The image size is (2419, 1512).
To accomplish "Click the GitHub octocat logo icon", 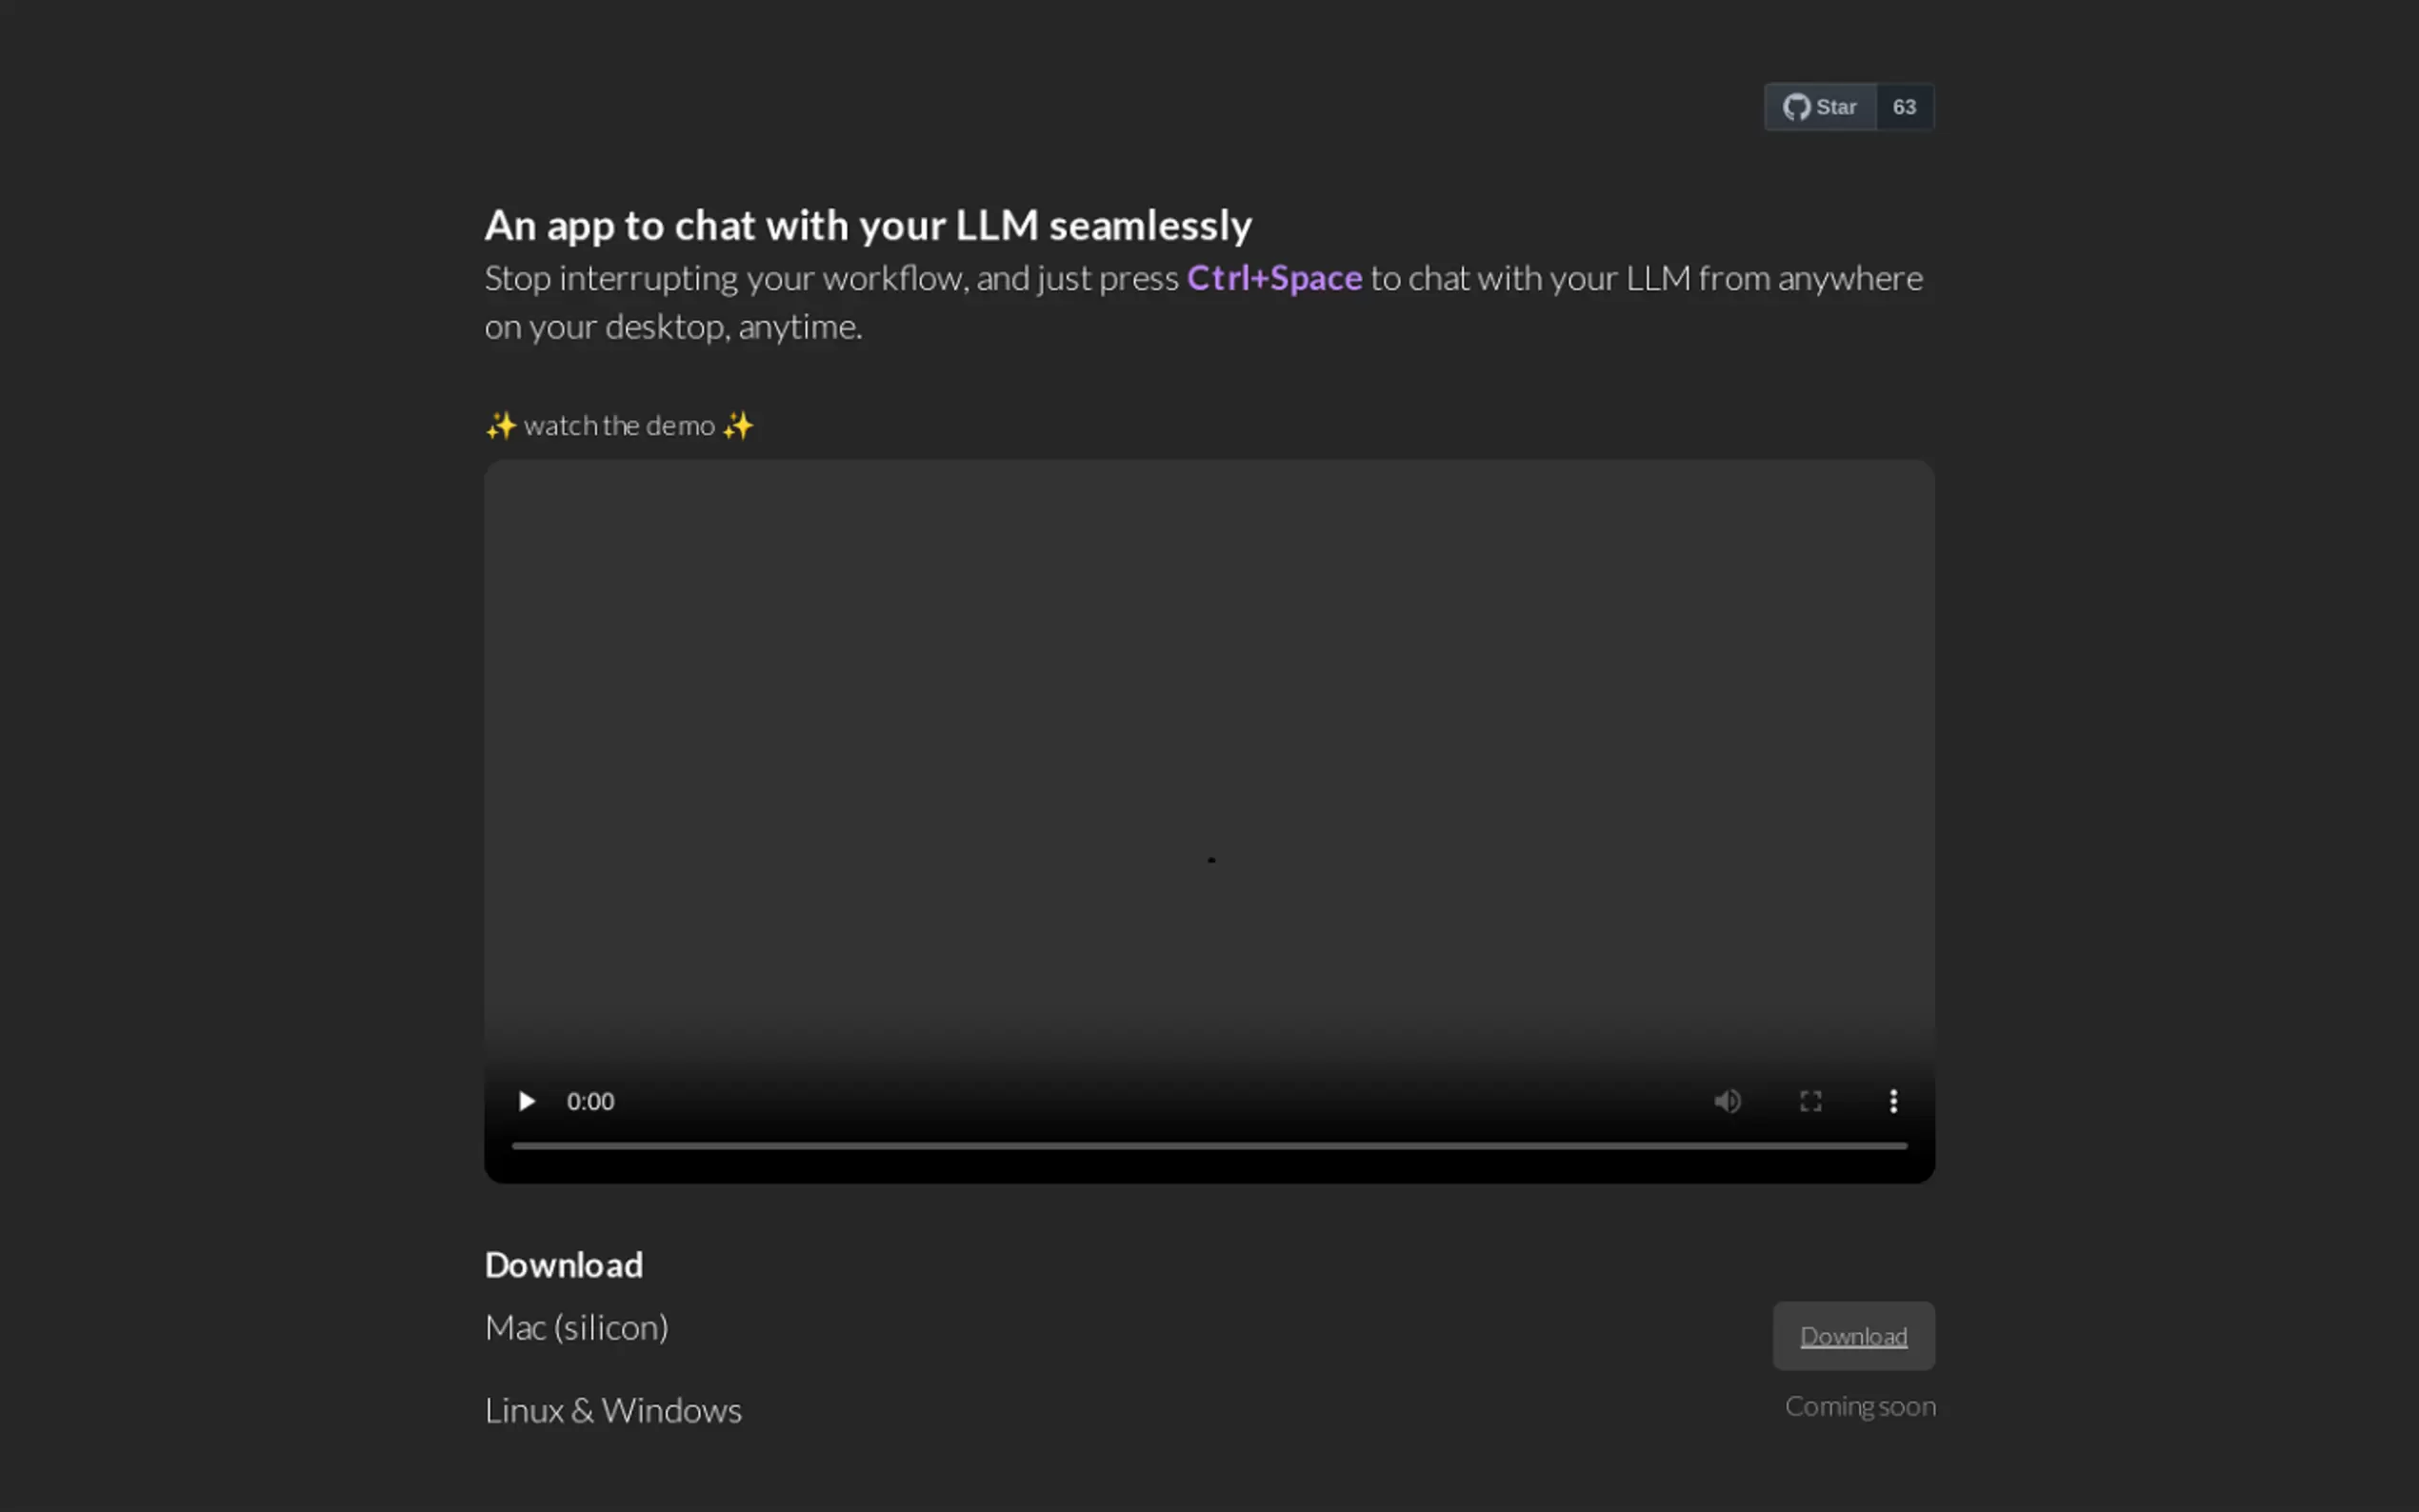I will (1796, 107).
